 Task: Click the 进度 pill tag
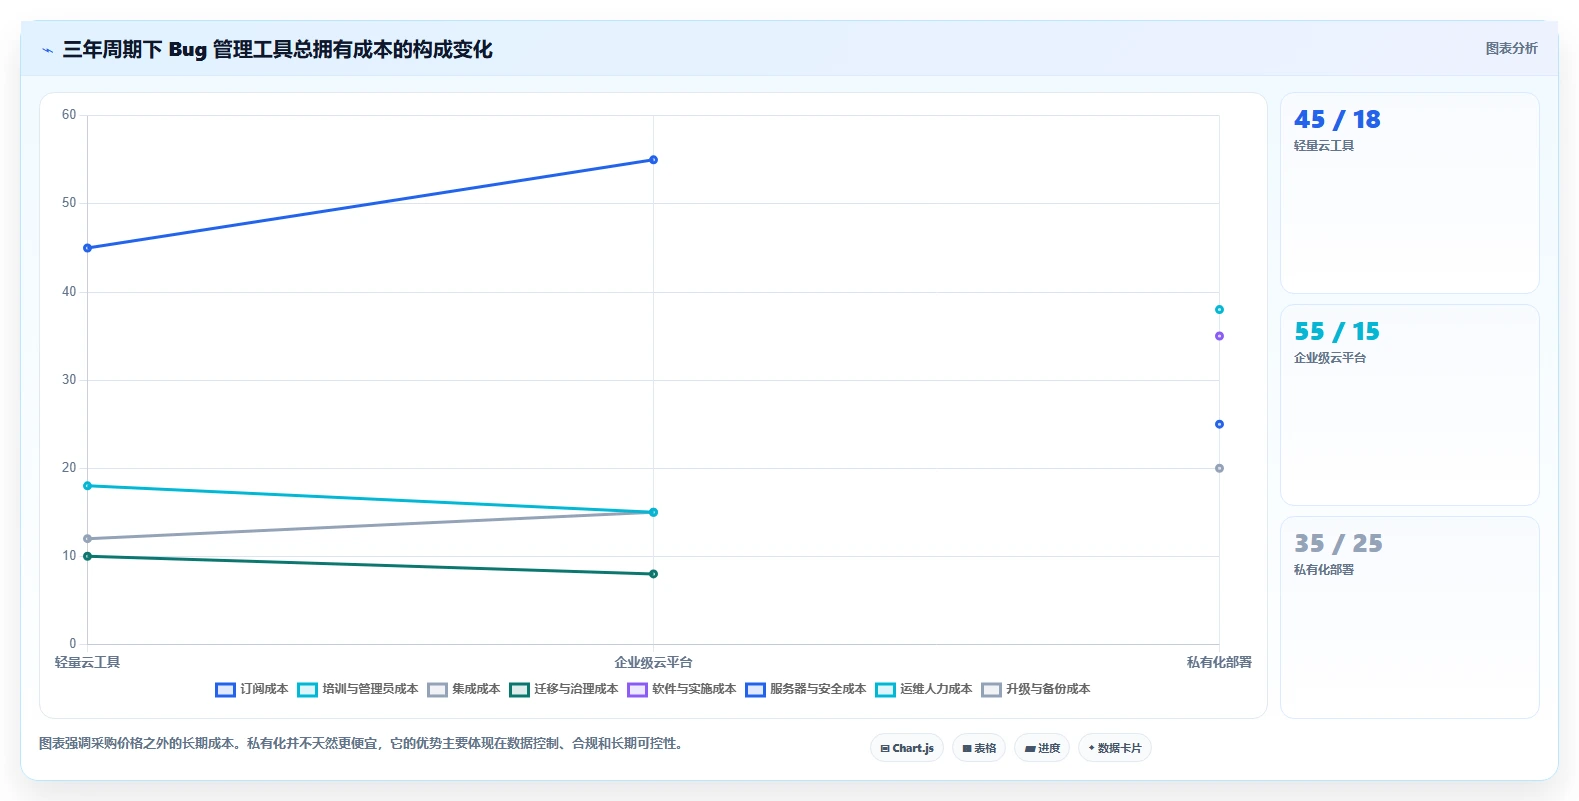(1042, 748)
